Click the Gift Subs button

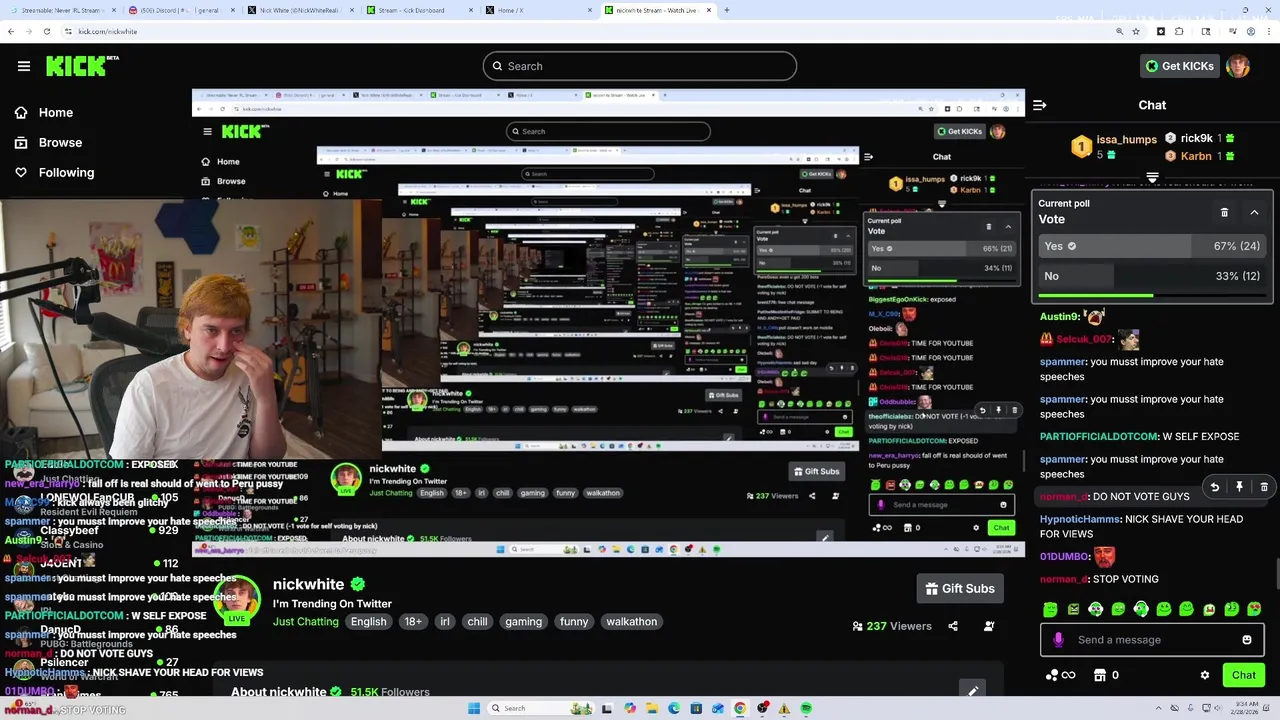coord(960,588)
